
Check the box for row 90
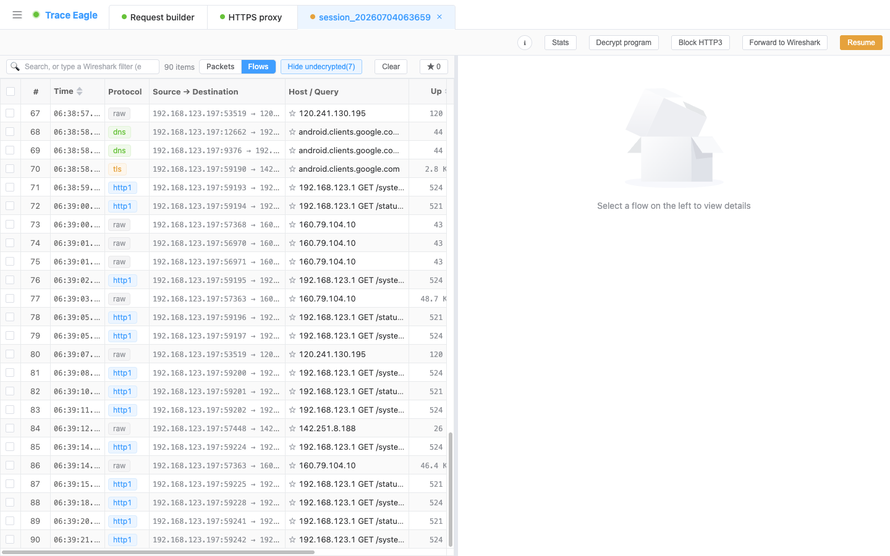[x=10, y=540]
